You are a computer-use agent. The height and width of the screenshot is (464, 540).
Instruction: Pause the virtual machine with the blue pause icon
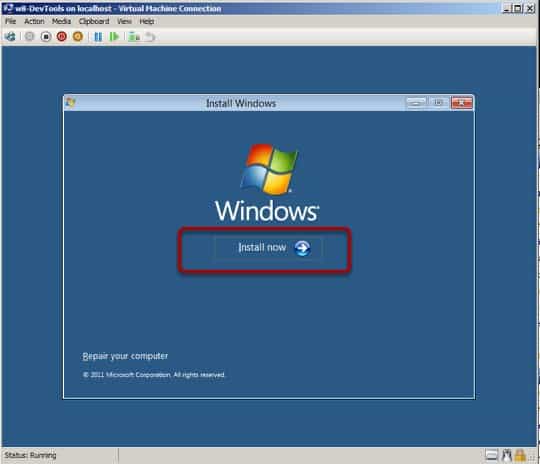coord(98,37)
